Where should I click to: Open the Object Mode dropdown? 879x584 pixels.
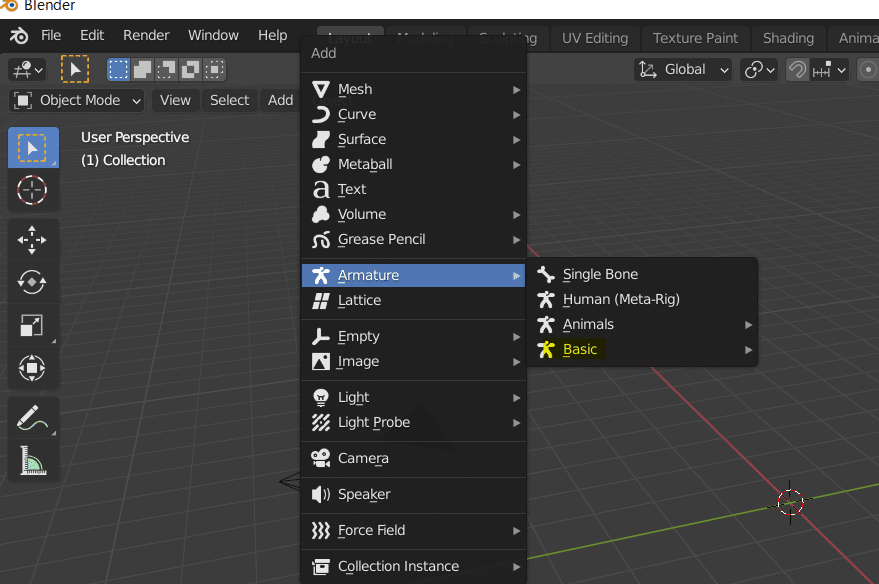[77, 100]
